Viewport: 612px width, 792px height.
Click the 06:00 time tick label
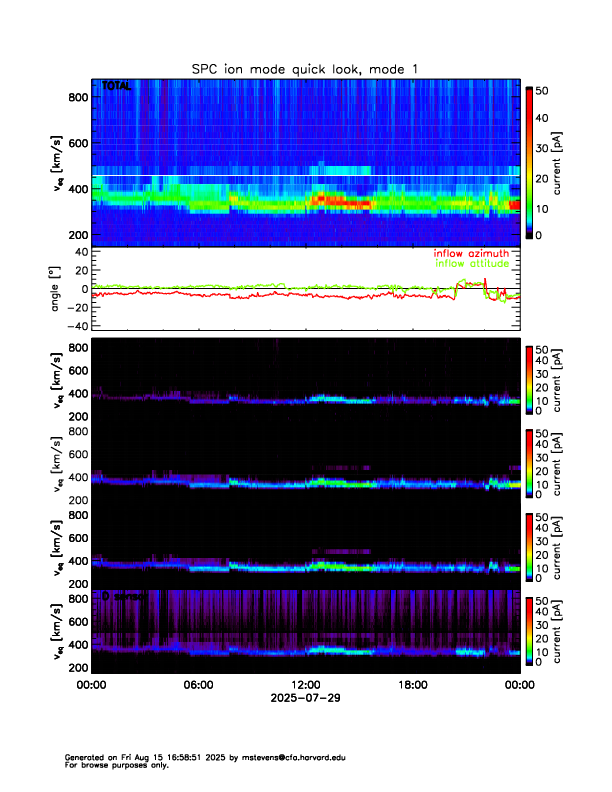point(198,685)
